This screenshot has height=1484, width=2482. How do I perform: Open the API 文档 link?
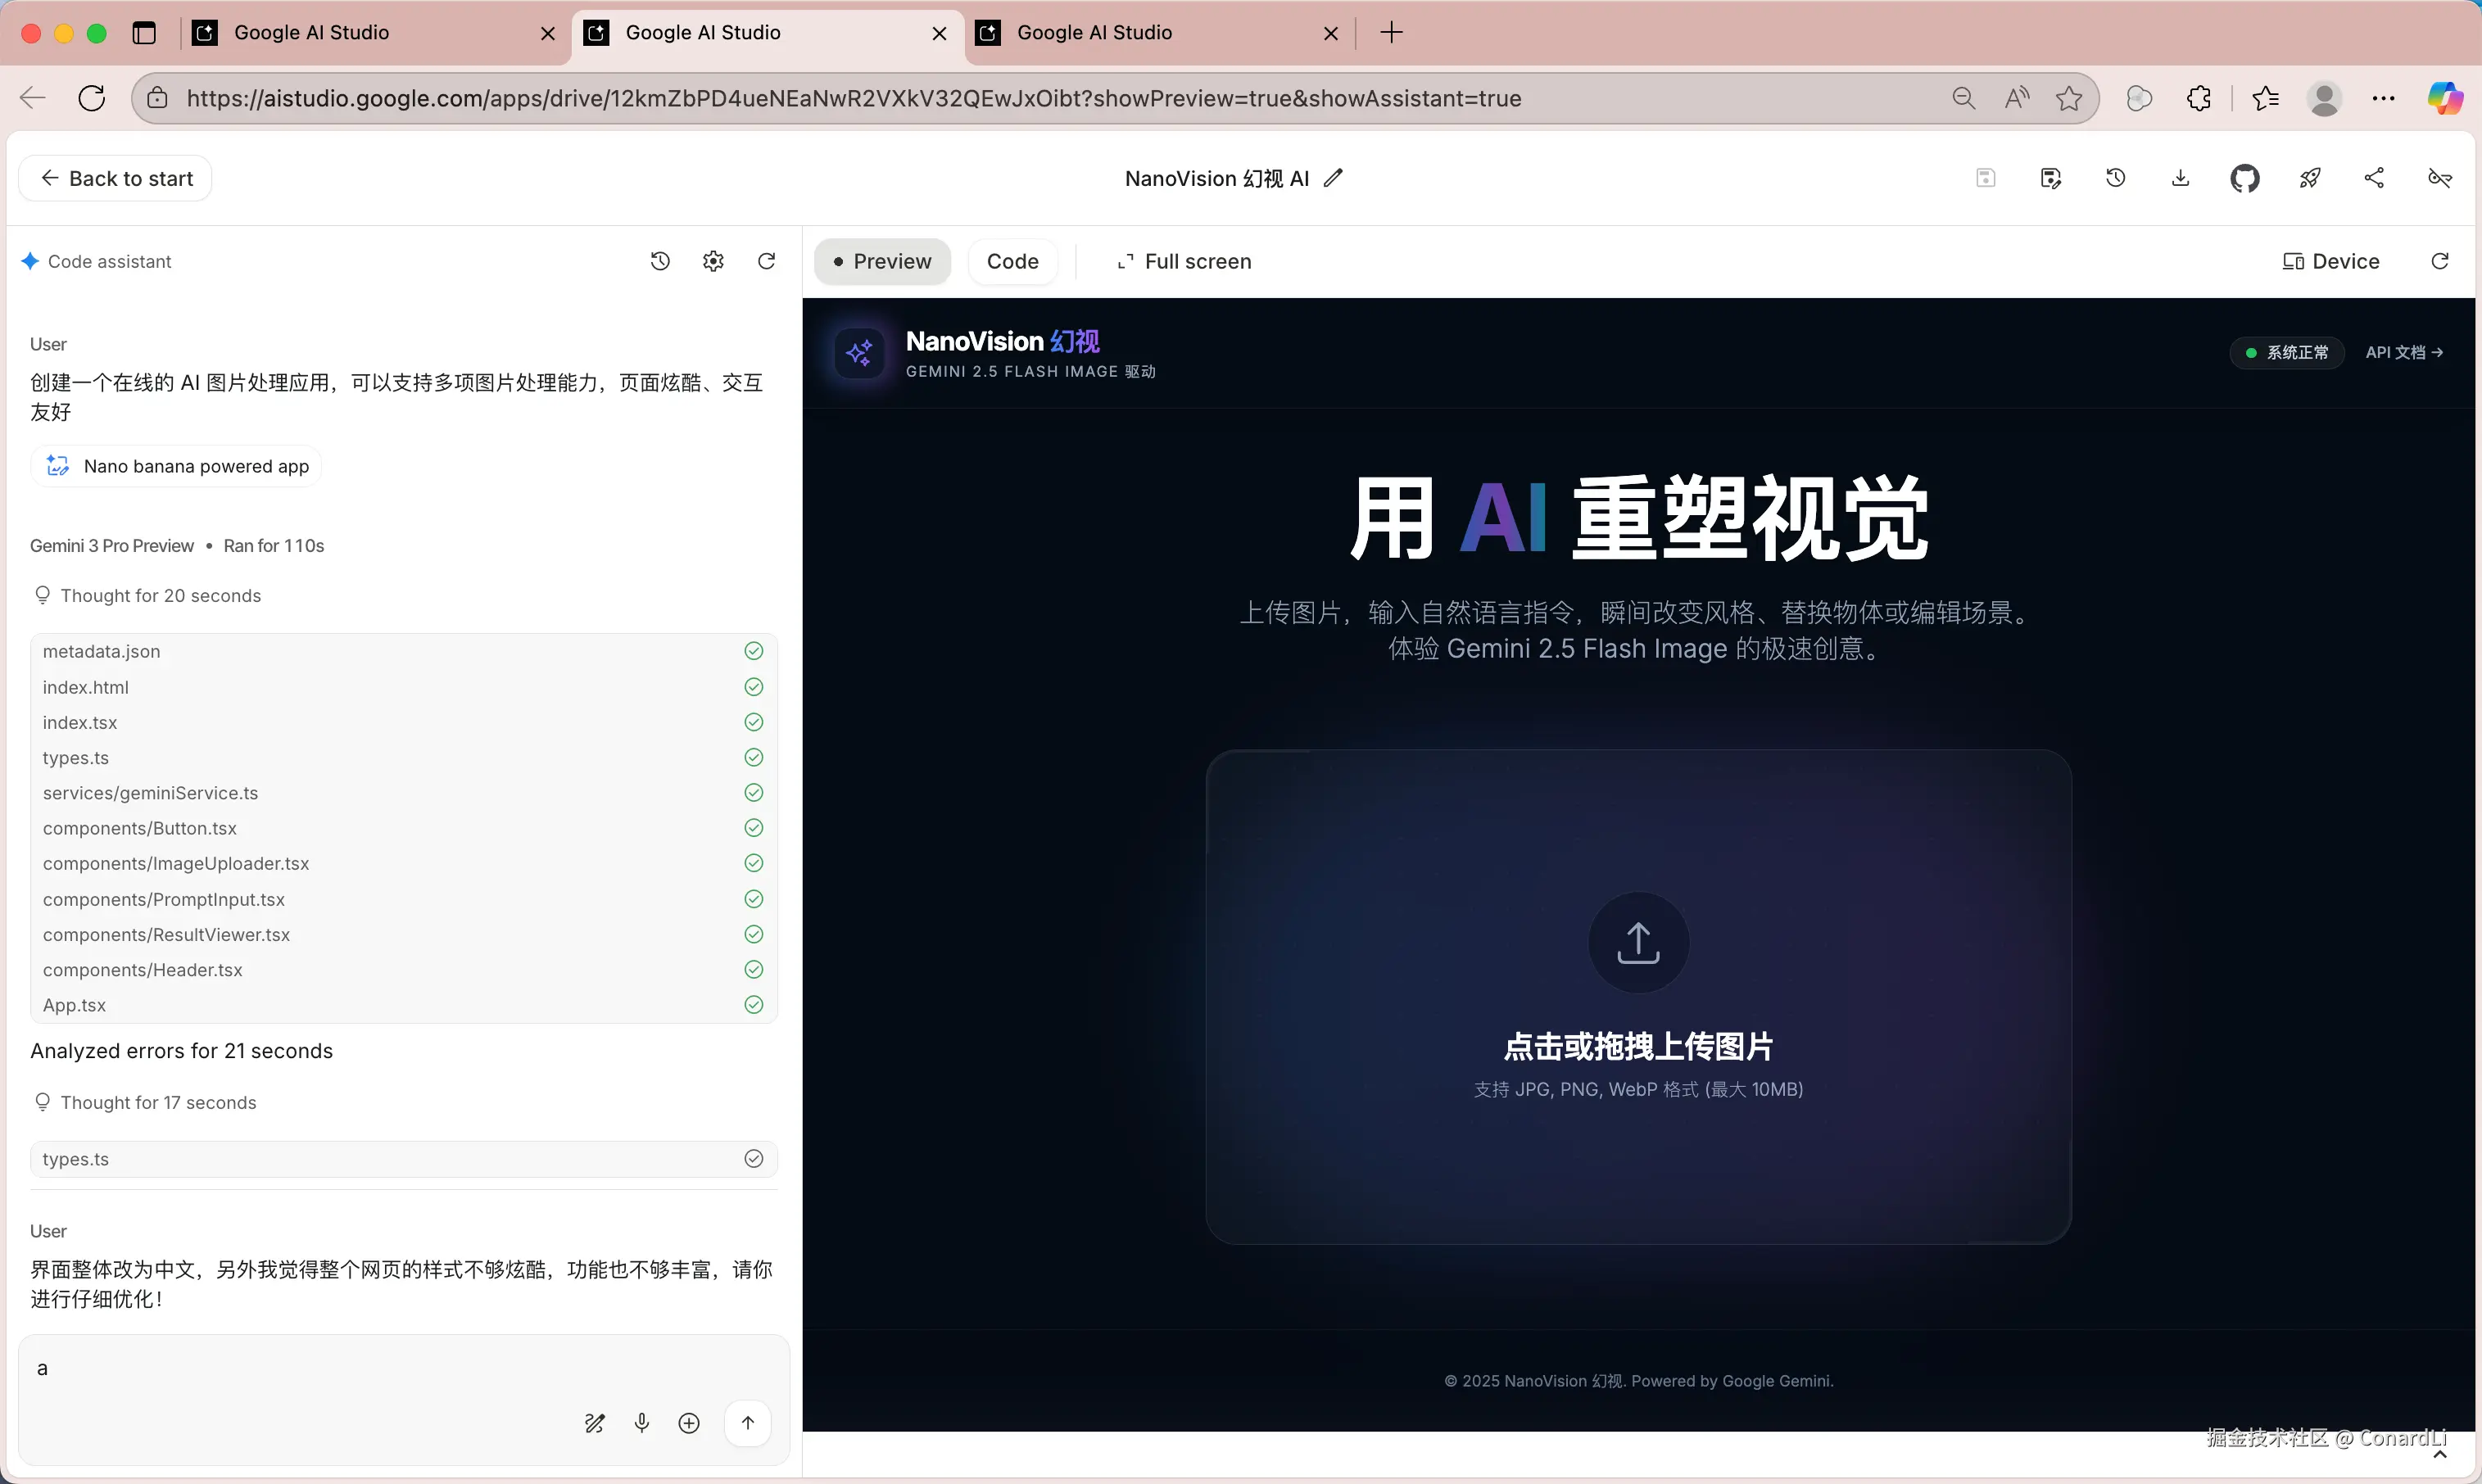[2404, 352]
